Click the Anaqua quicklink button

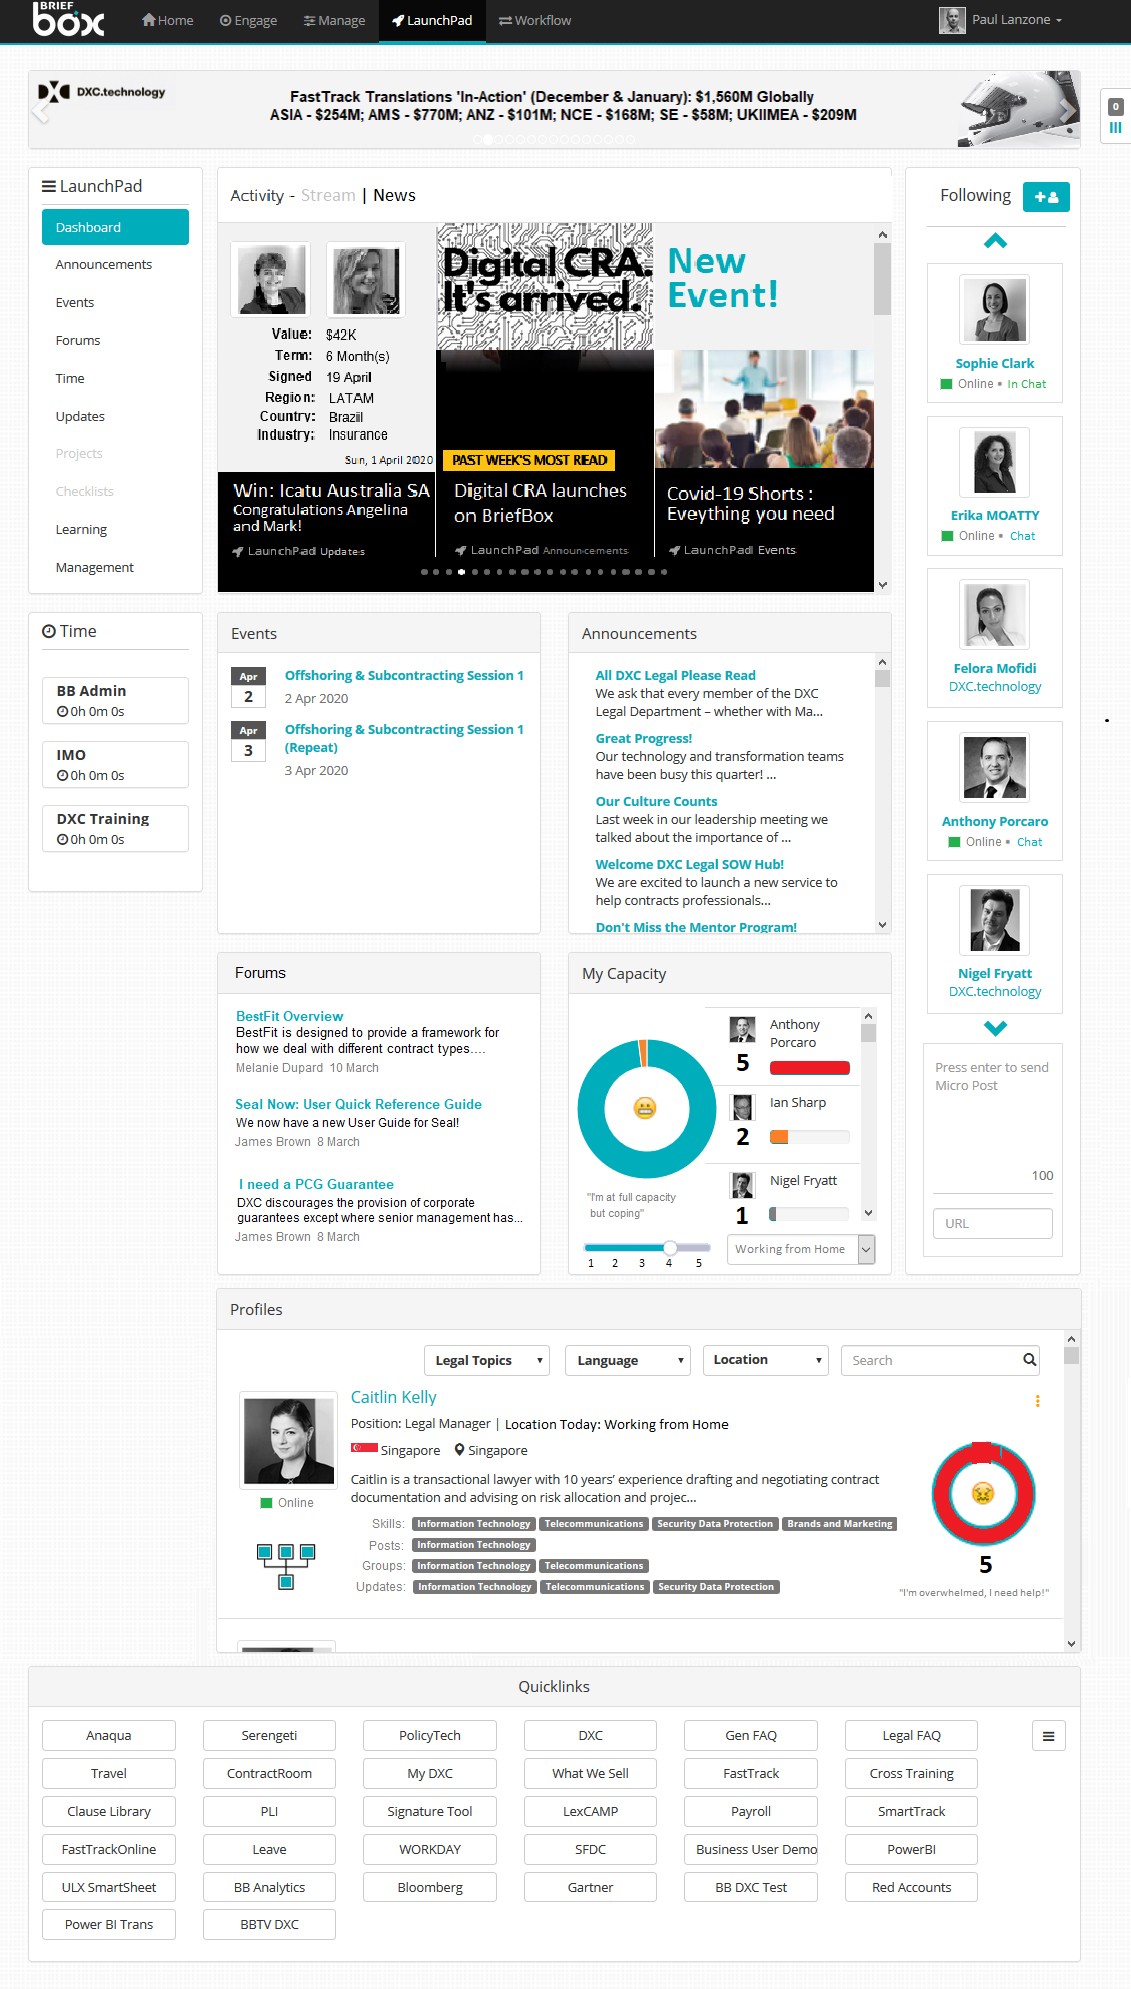click(109, 1736)
